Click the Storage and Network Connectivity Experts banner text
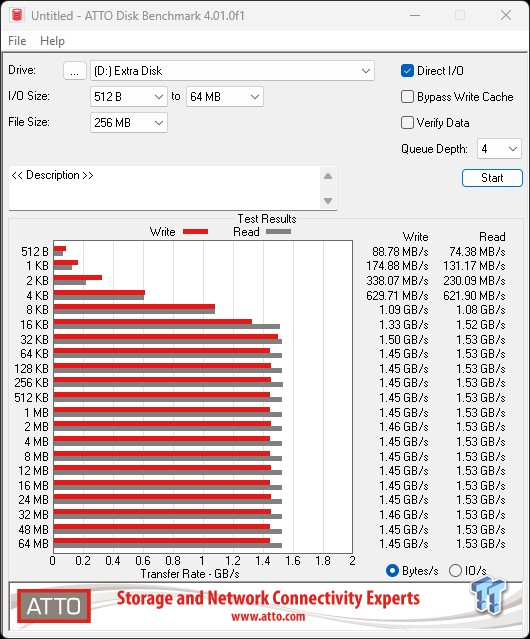Screen dimensions: 530x639 tap(268, 598)
